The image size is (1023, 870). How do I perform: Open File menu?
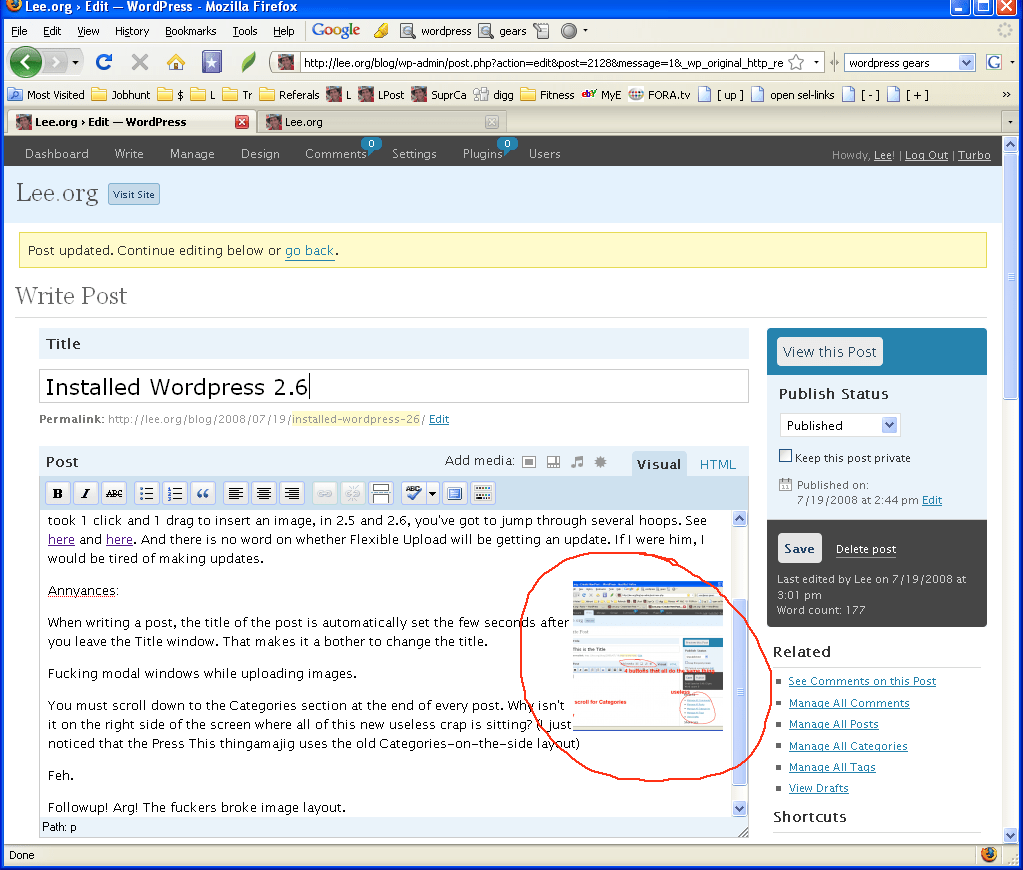[20, 31]
